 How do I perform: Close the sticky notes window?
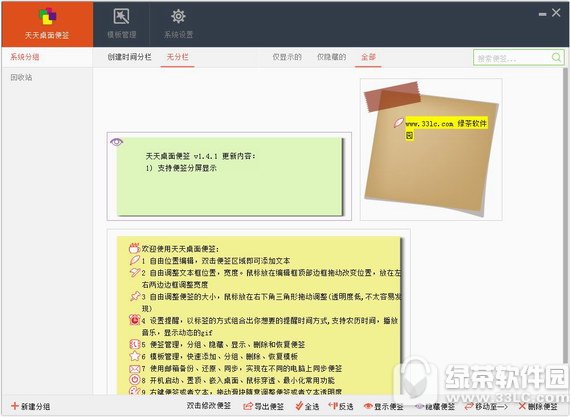point(556,13)
